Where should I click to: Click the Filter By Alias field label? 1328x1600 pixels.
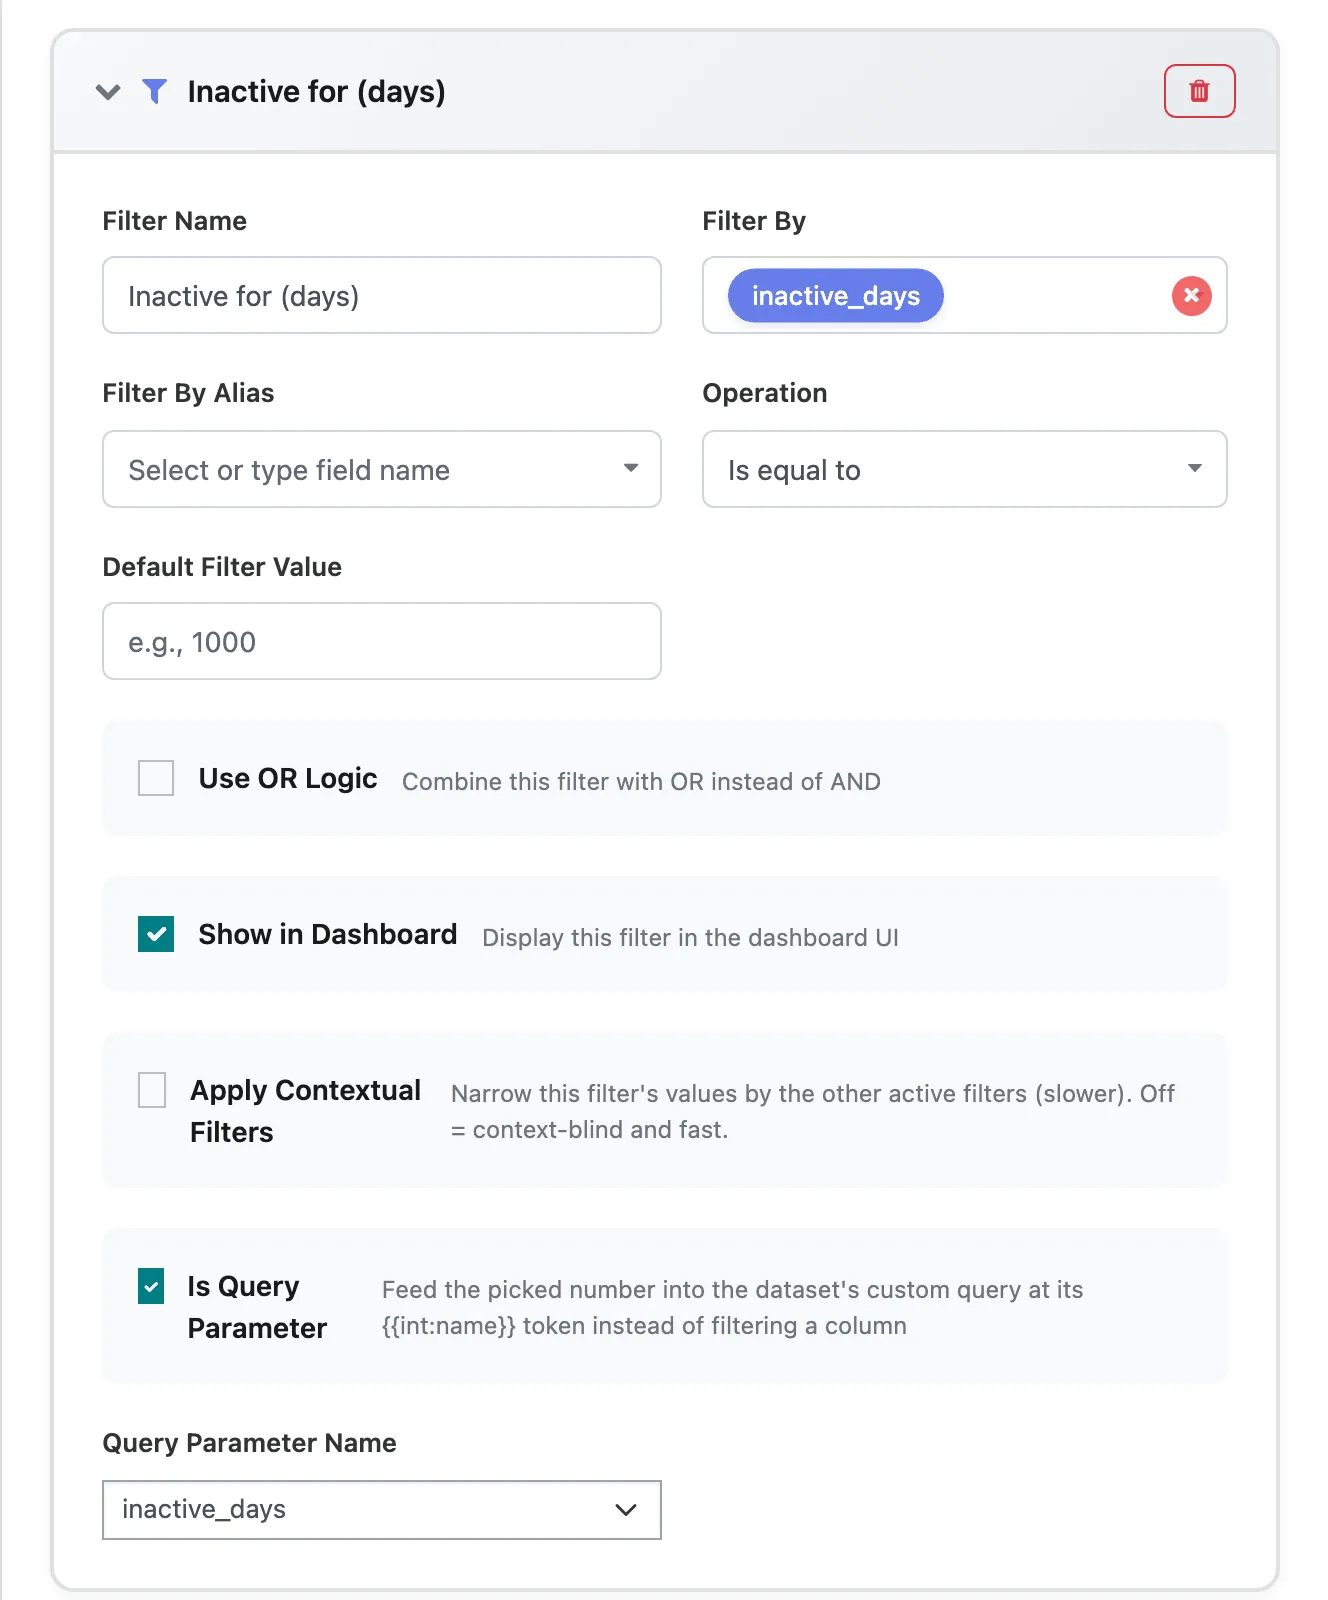[188, 393]
